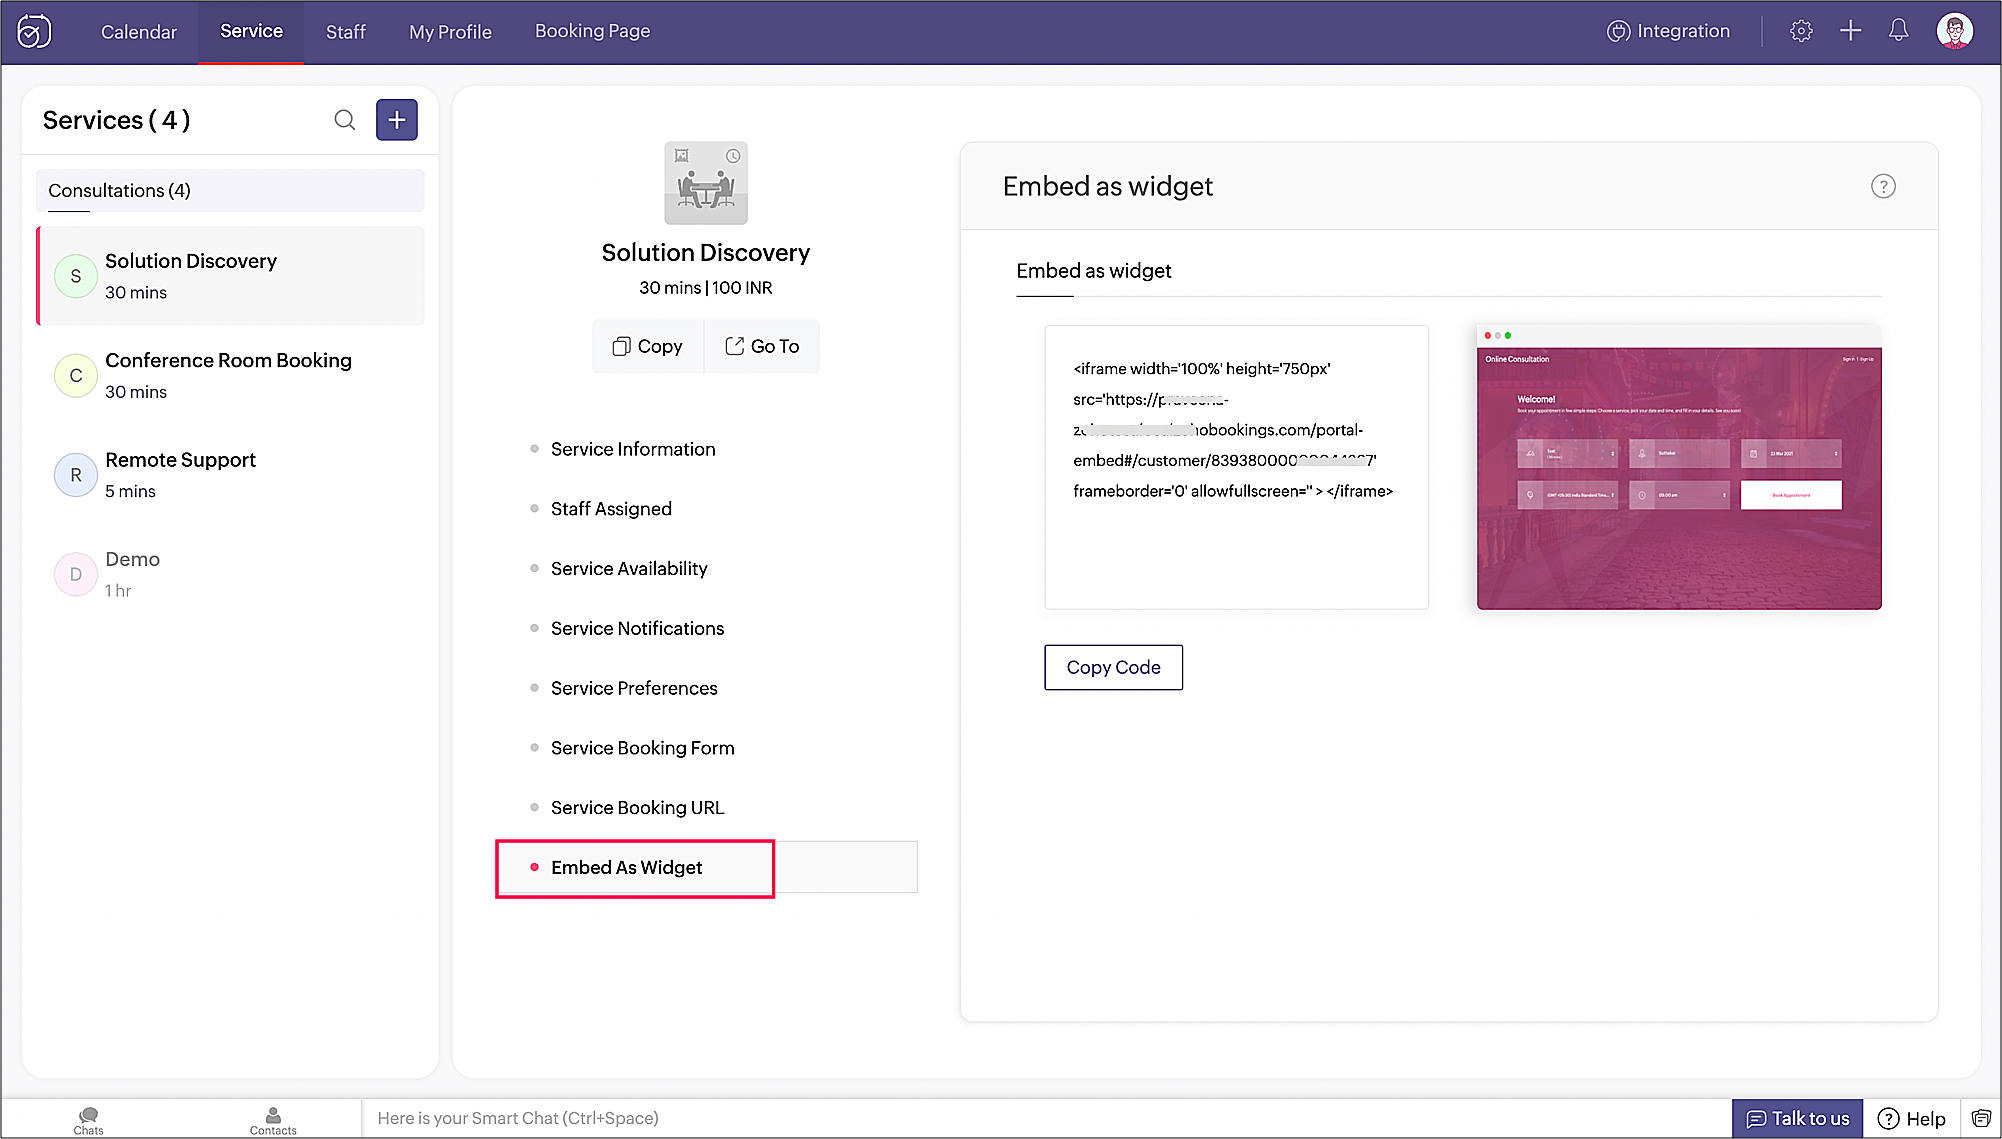
Task: Select Remote Support service
Action: [x=230, y=475]
